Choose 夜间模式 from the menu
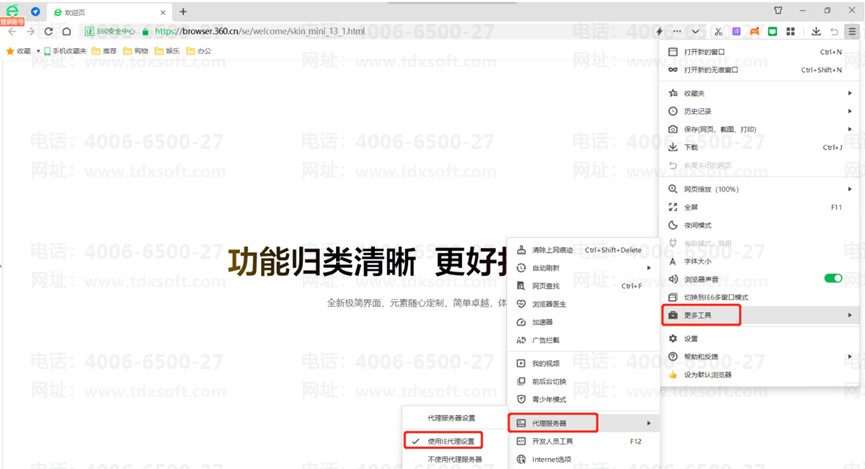The width and height of the screenshot is (865, 469). (700, 224)
